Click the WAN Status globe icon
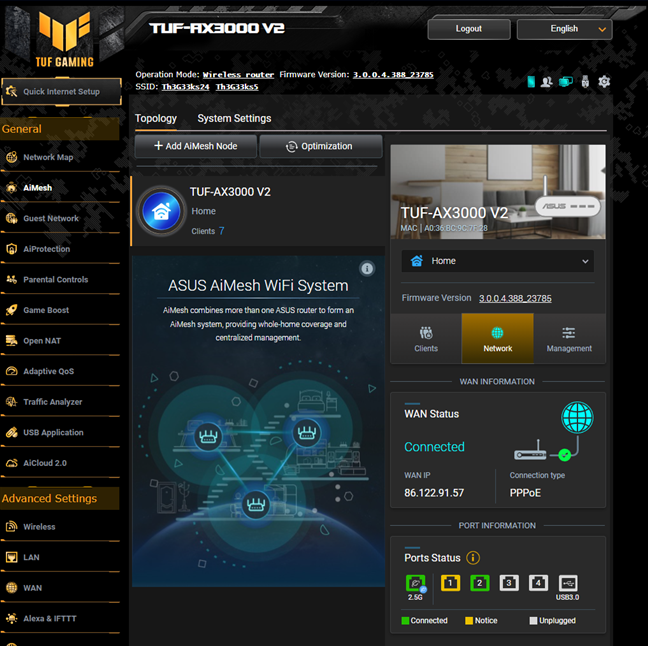This screenshot has width=648, height=646. click(577, 417)
